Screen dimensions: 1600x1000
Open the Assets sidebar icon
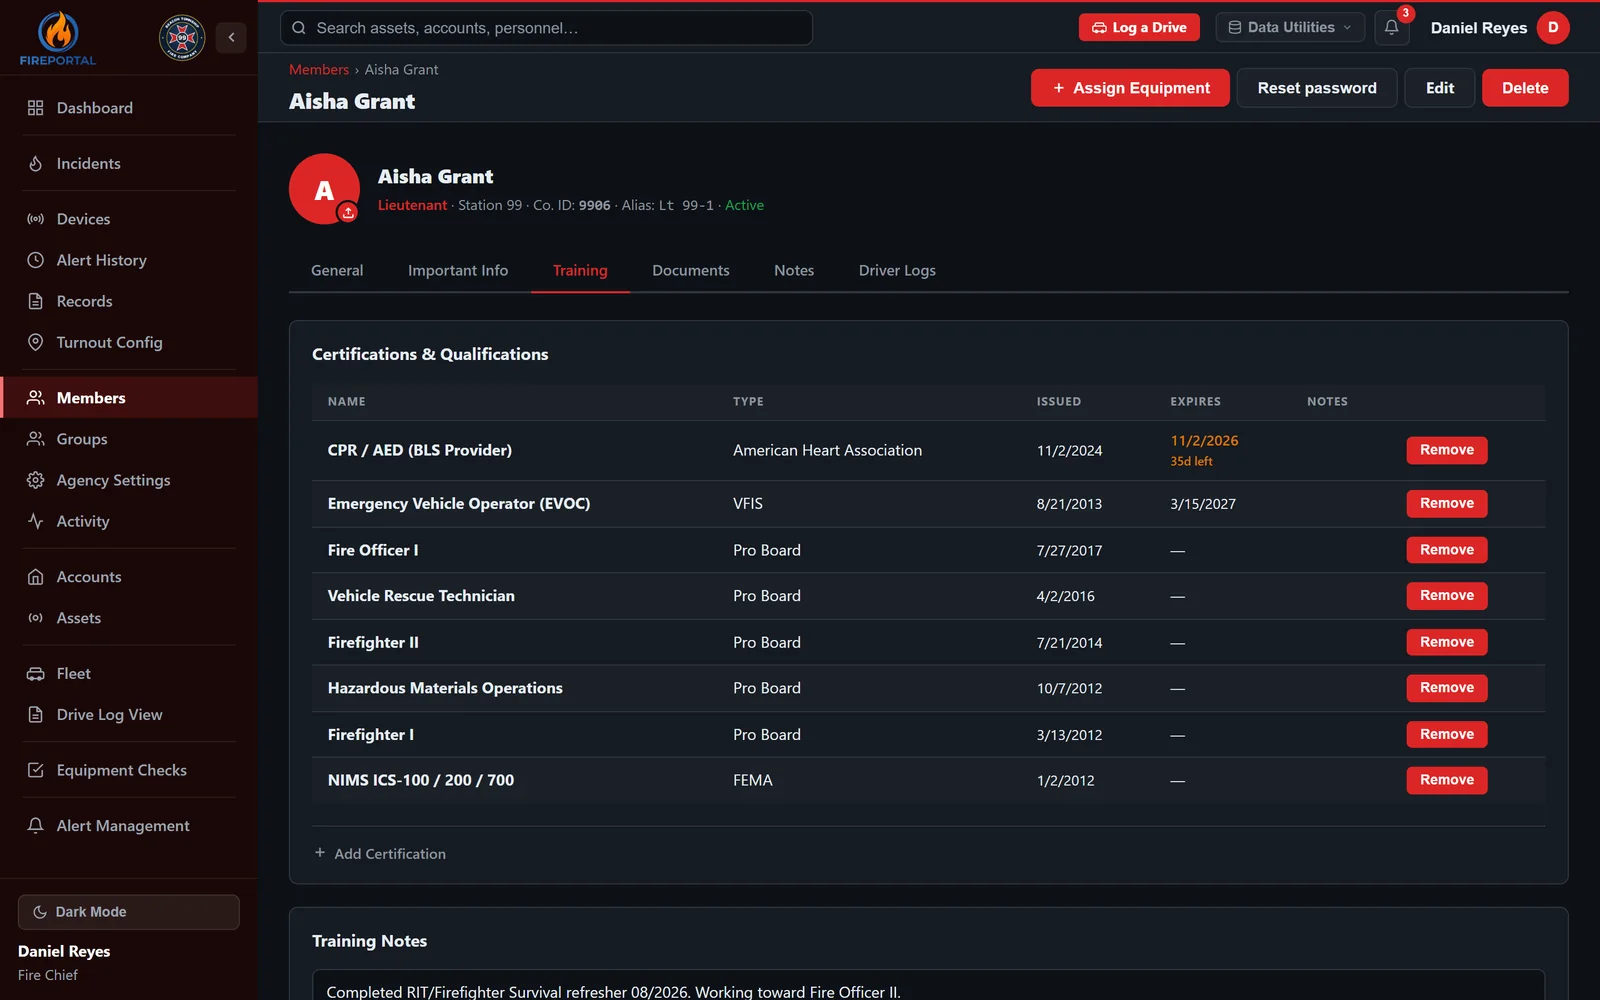pyautogui.click(x=36, y=618)
